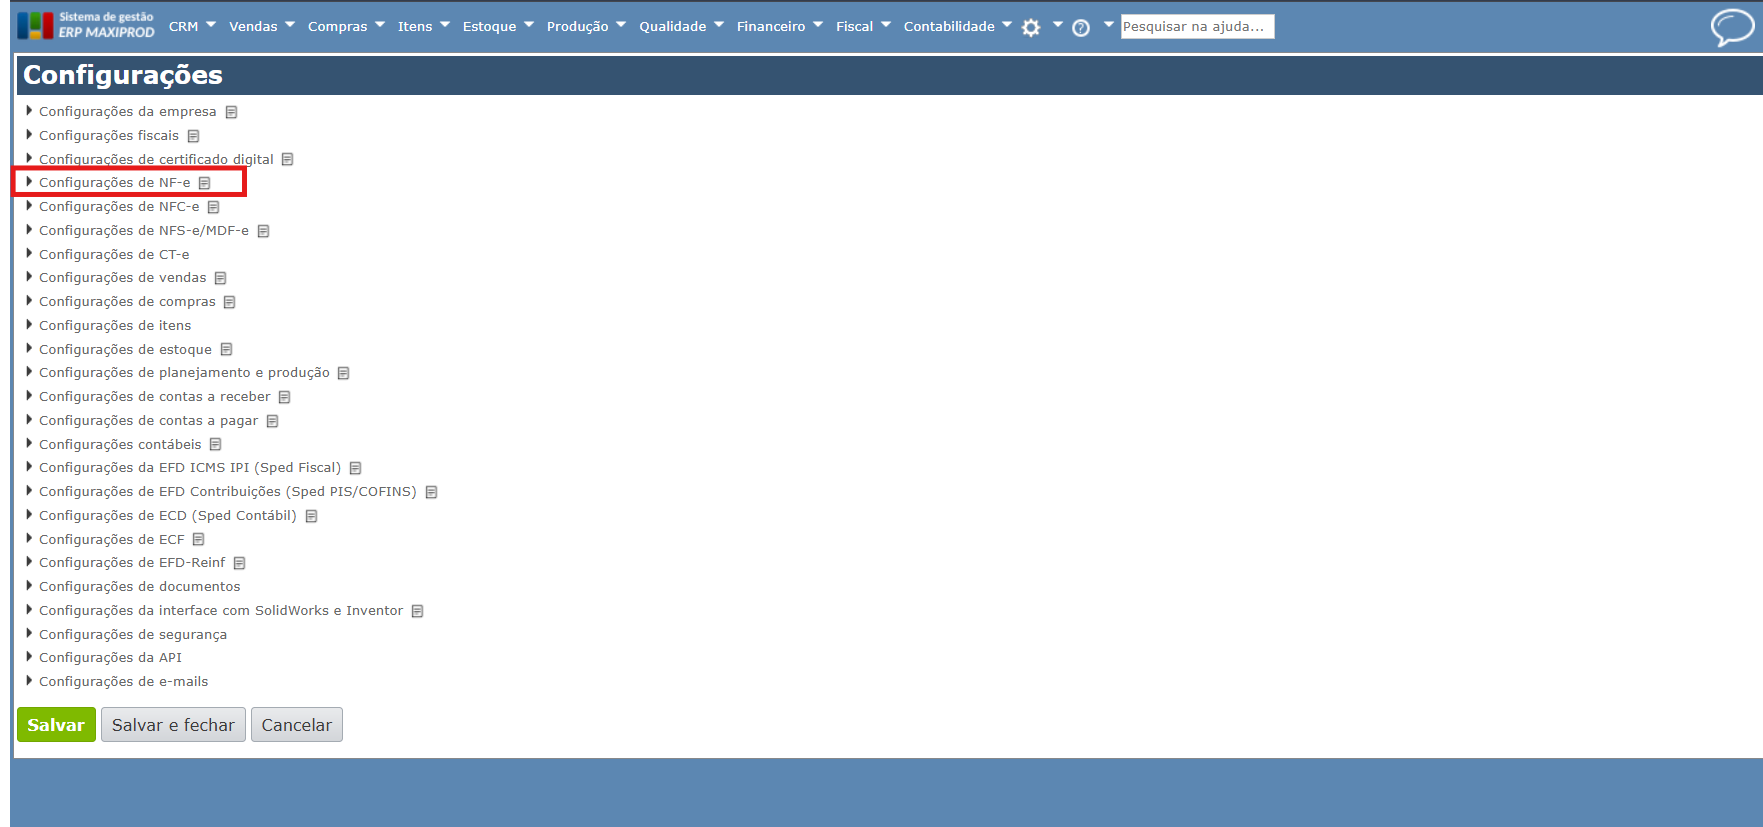Open the CRM menu
This screenshot has width=1763, height=827.
192,27
